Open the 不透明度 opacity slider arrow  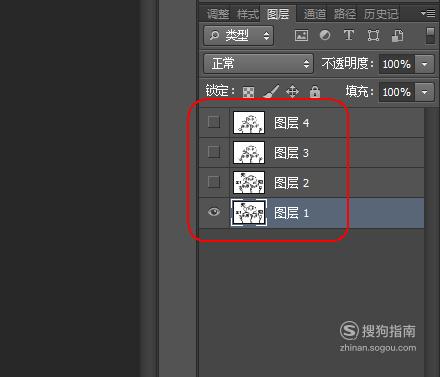coord(424,64)
